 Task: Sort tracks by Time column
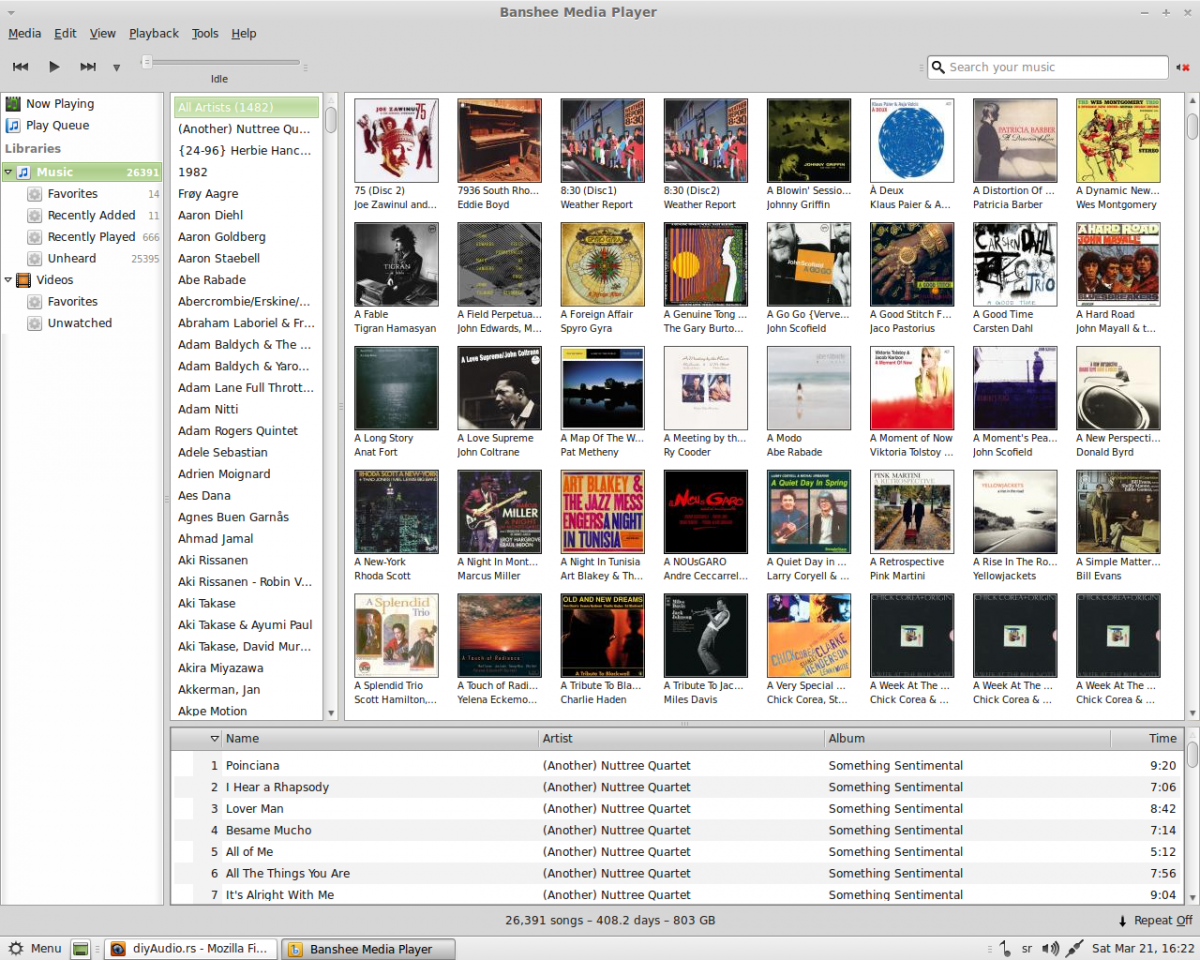tap(1146, 739)
